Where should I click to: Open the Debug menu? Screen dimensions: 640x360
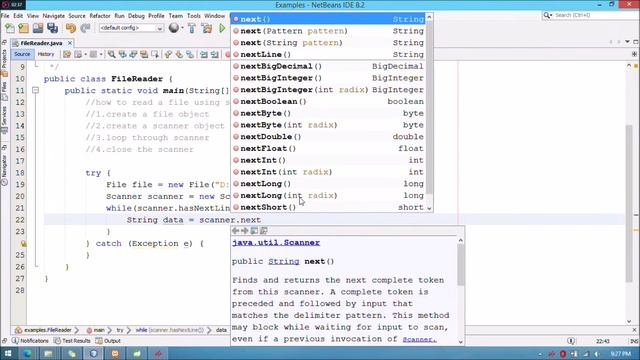[x=136, y=16]
